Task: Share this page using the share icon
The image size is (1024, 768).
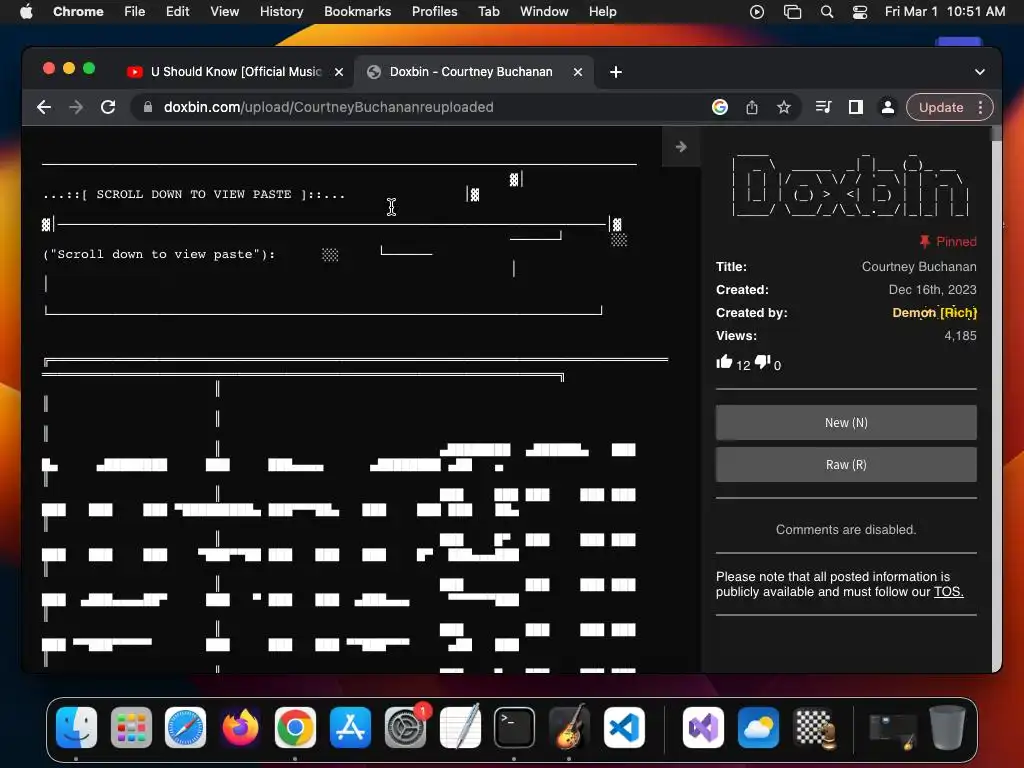Action: [752, 107]
